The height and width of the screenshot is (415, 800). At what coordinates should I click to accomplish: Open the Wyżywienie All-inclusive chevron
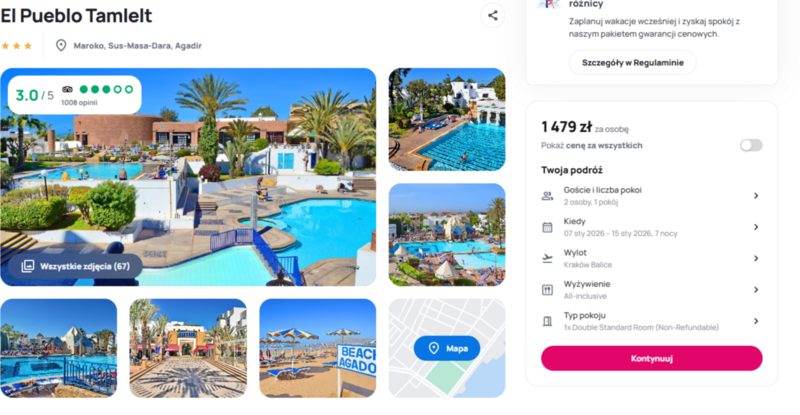pyautogui.click(x=756, y=290)
